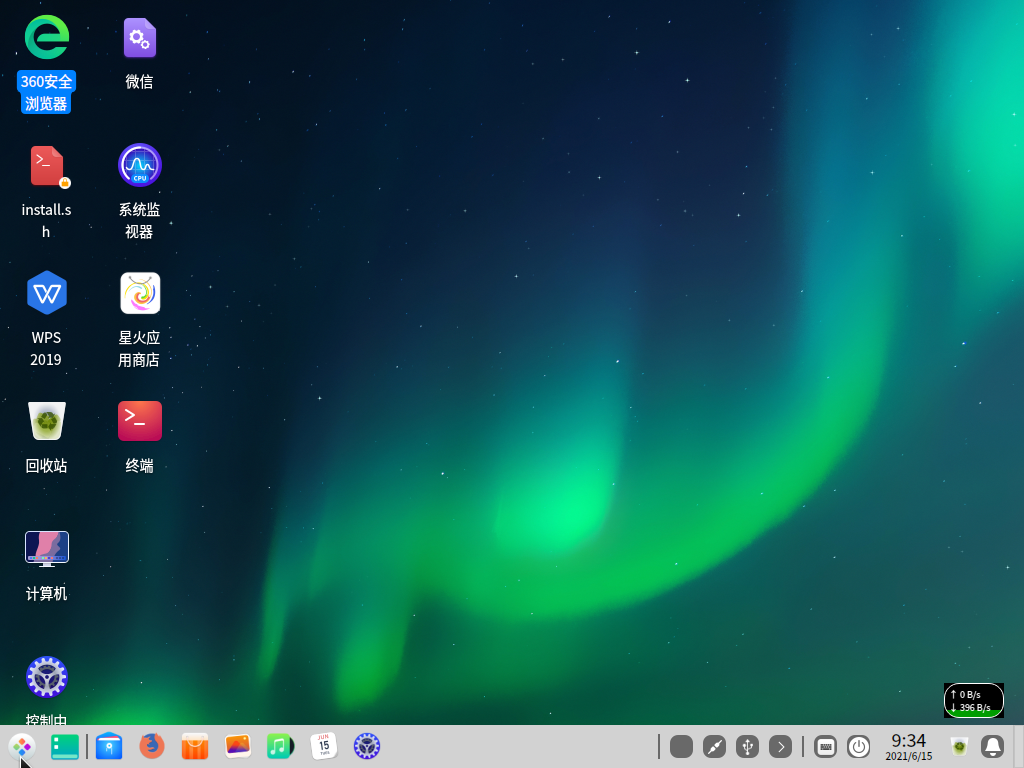Select the 星火应用商店 desktop icon
The image size is (1024, 768).
140,294
